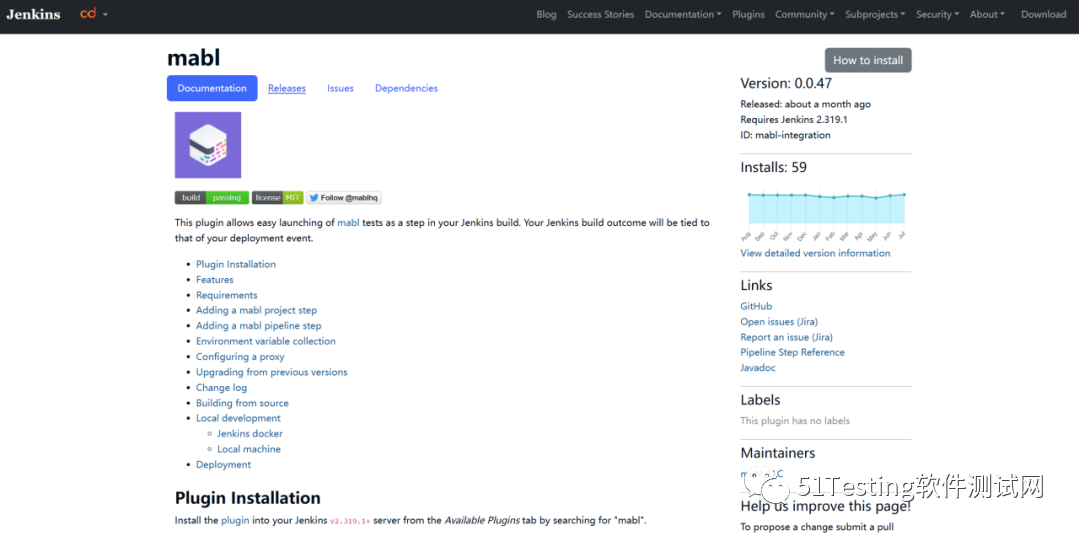
Task: Open Adding a mabl pipeline step
Action: pos(259,325)
